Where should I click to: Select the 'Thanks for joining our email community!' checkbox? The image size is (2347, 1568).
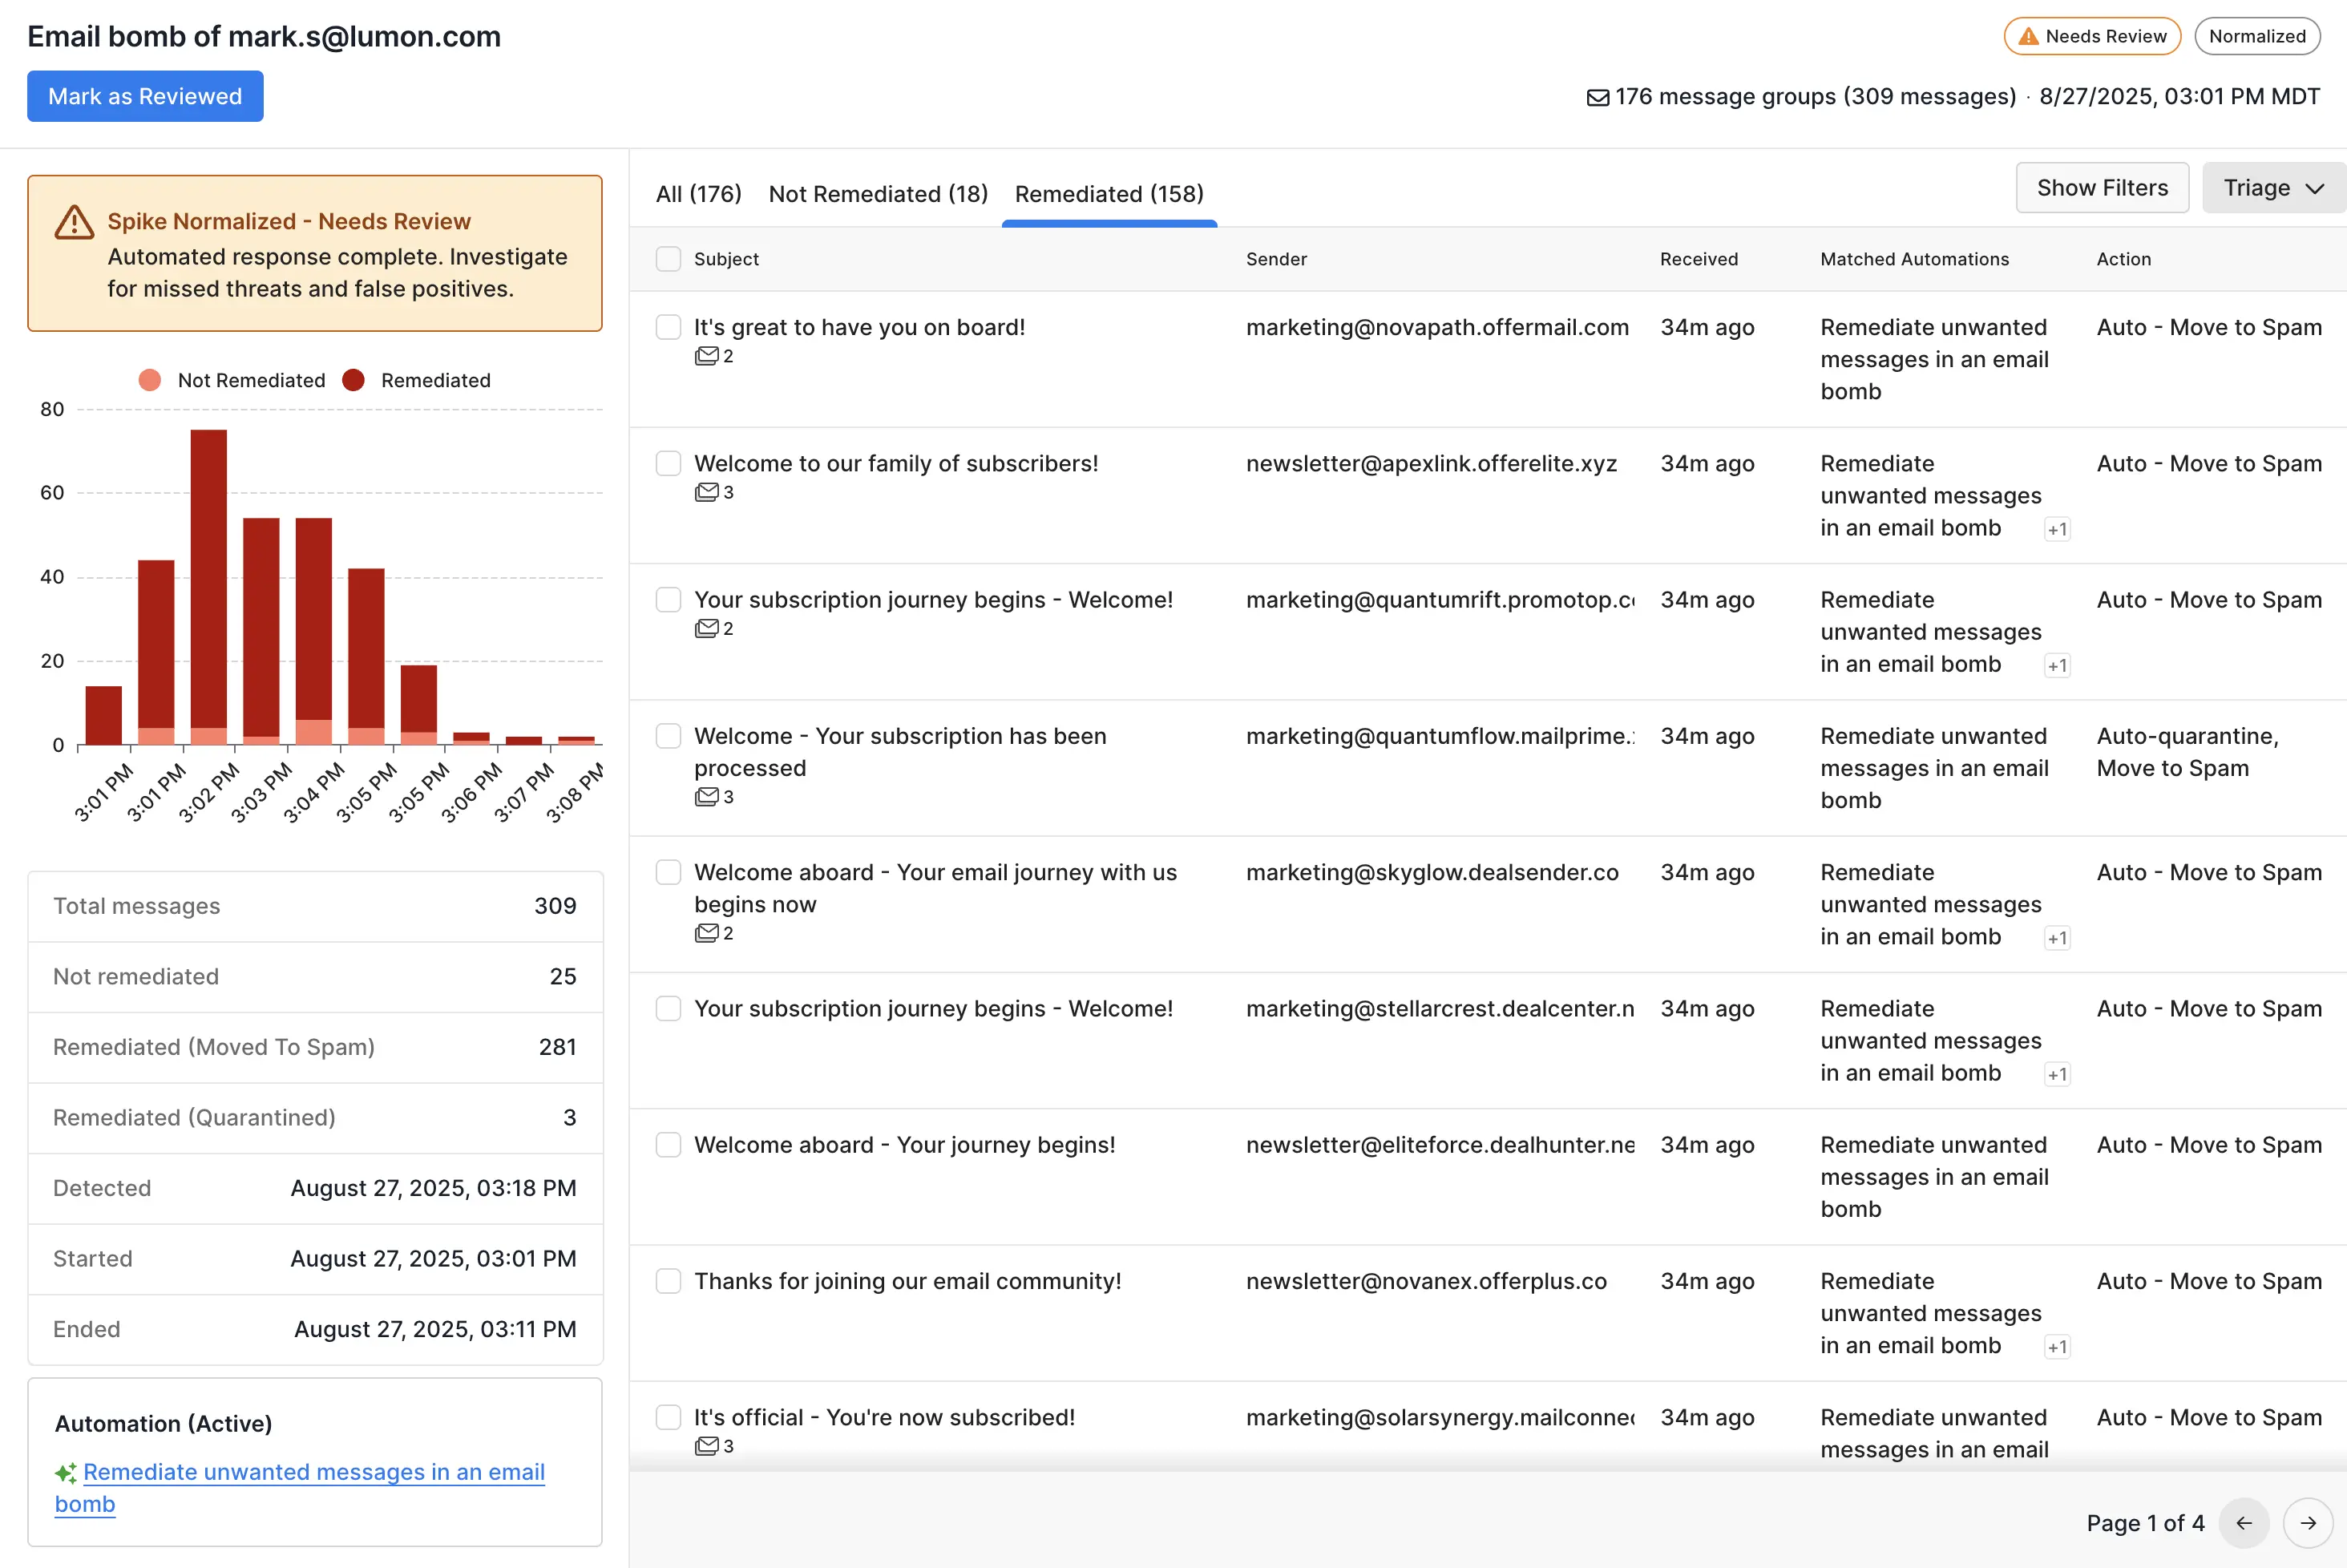668,1281
